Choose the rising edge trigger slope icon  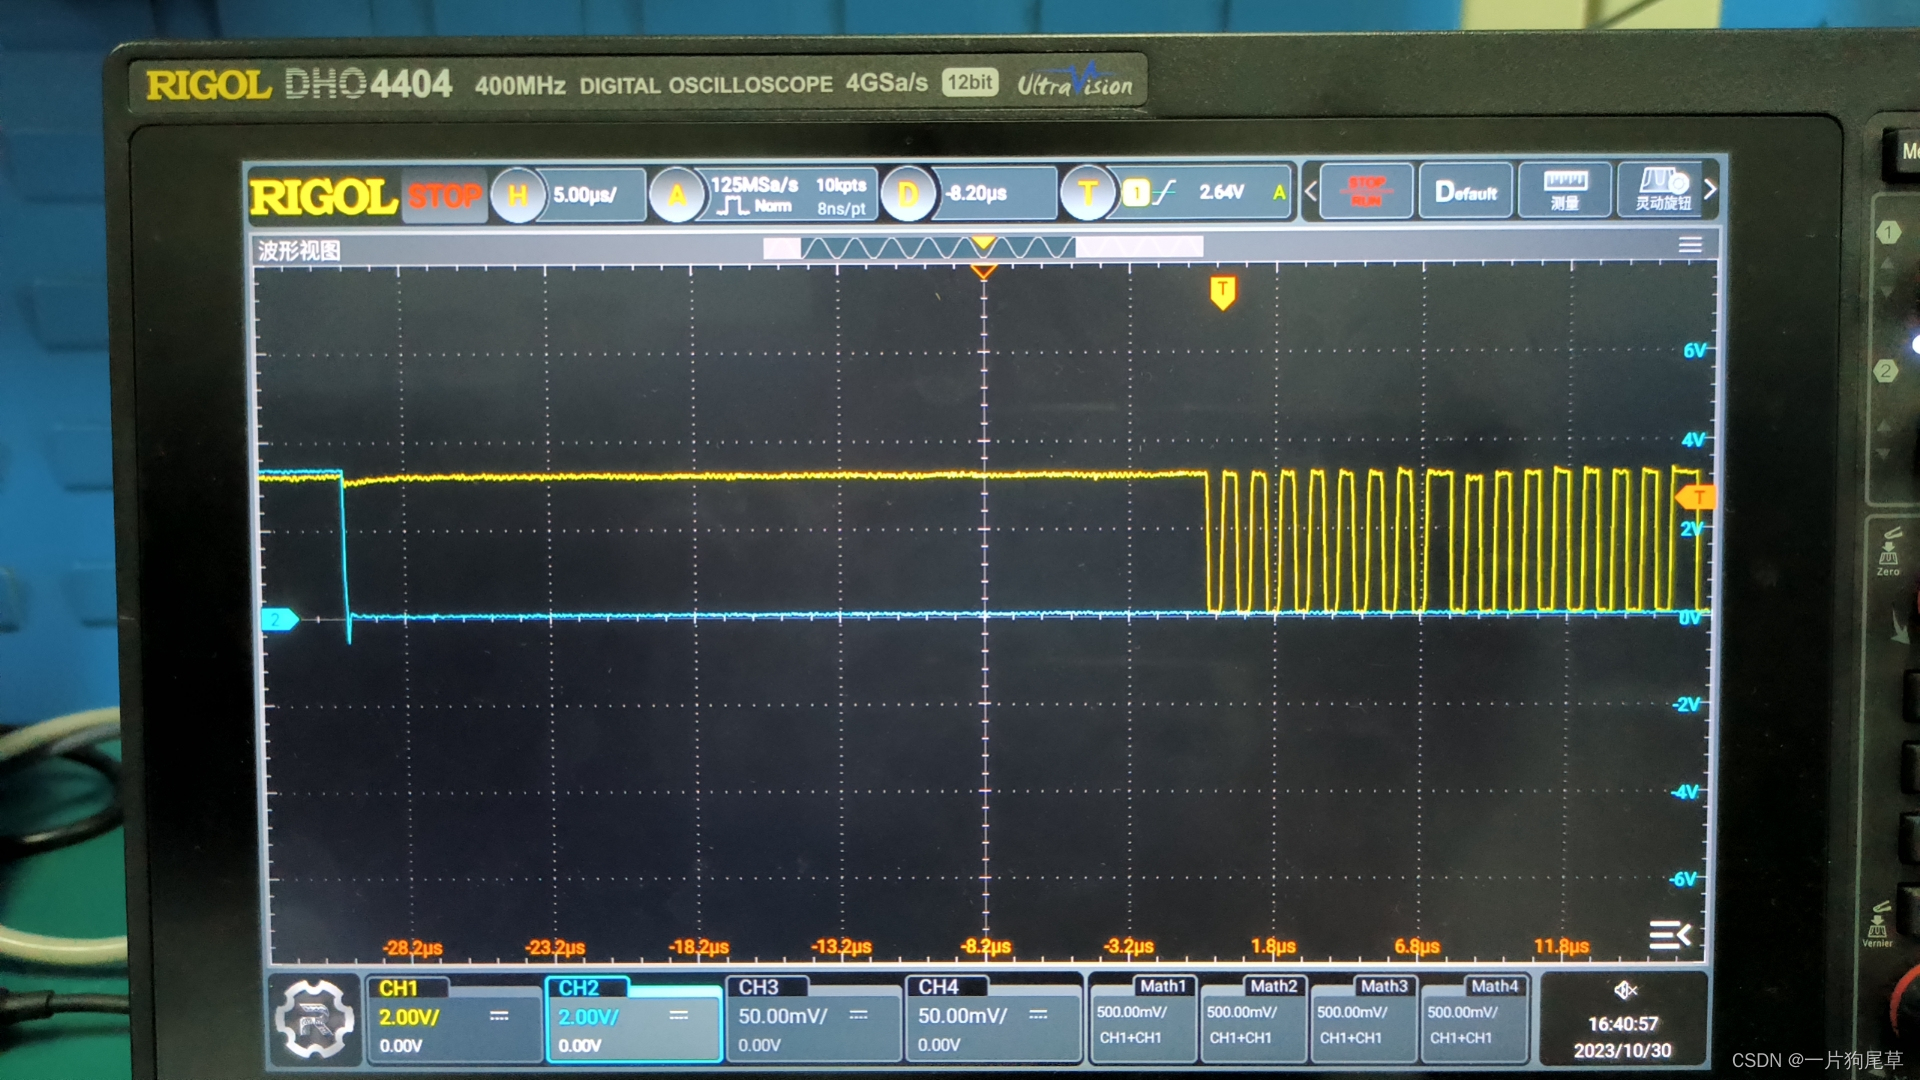pos(1165,192)
